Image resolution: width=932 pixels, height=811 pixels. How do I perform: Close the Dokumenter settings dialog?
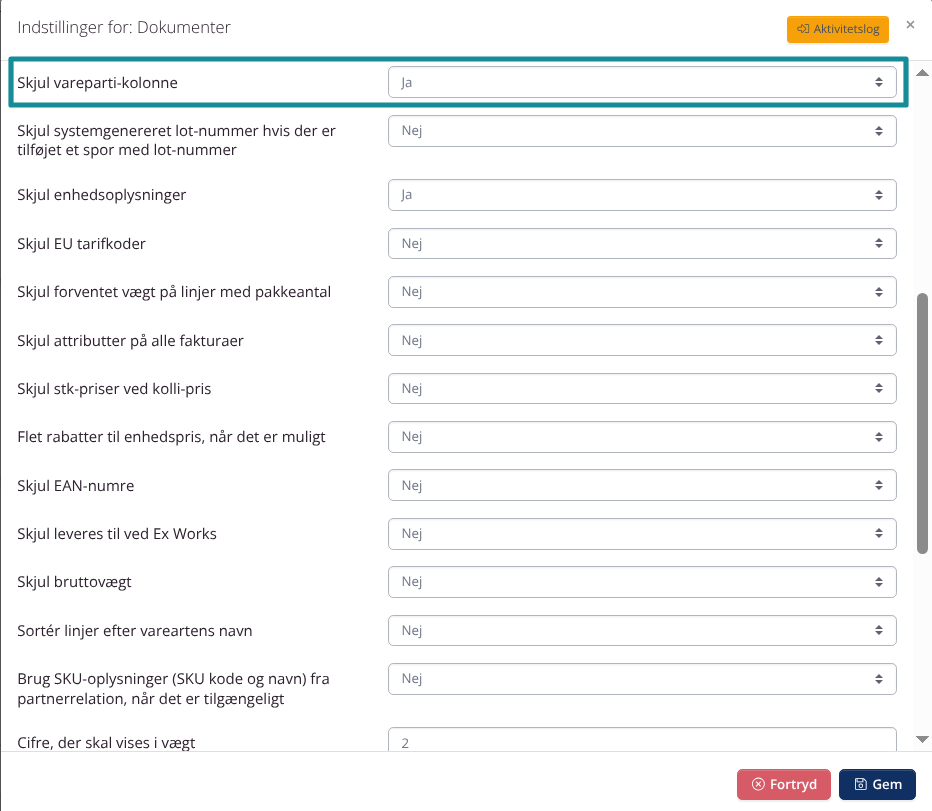[910, 25]
